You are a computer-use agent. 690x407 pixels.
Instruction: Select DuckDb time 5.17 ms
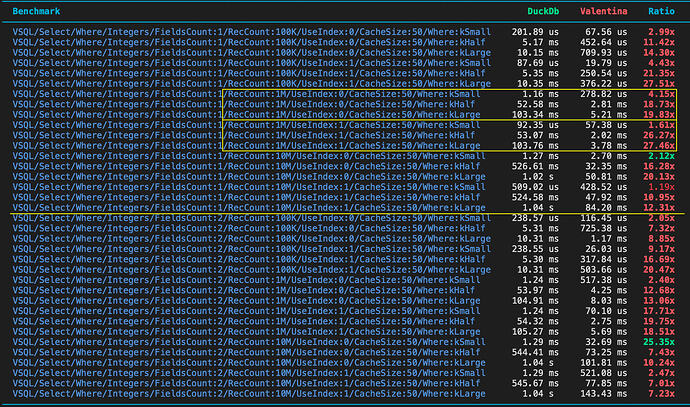tap(540, 42)
